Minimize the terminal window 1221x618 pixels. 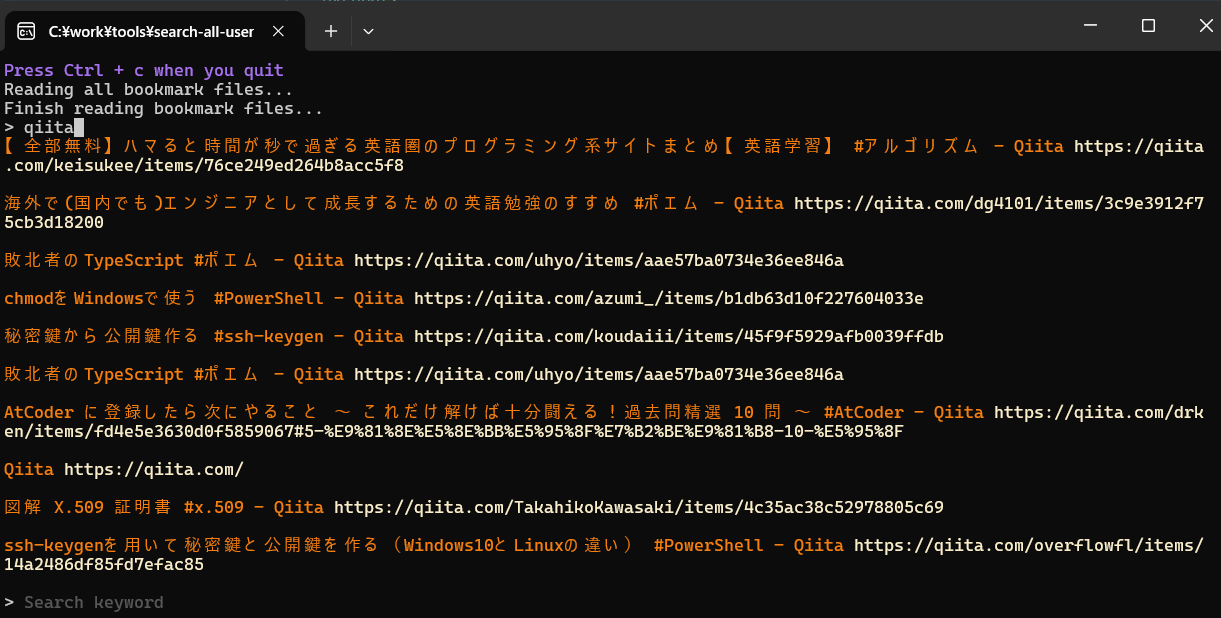[1094, 26]
